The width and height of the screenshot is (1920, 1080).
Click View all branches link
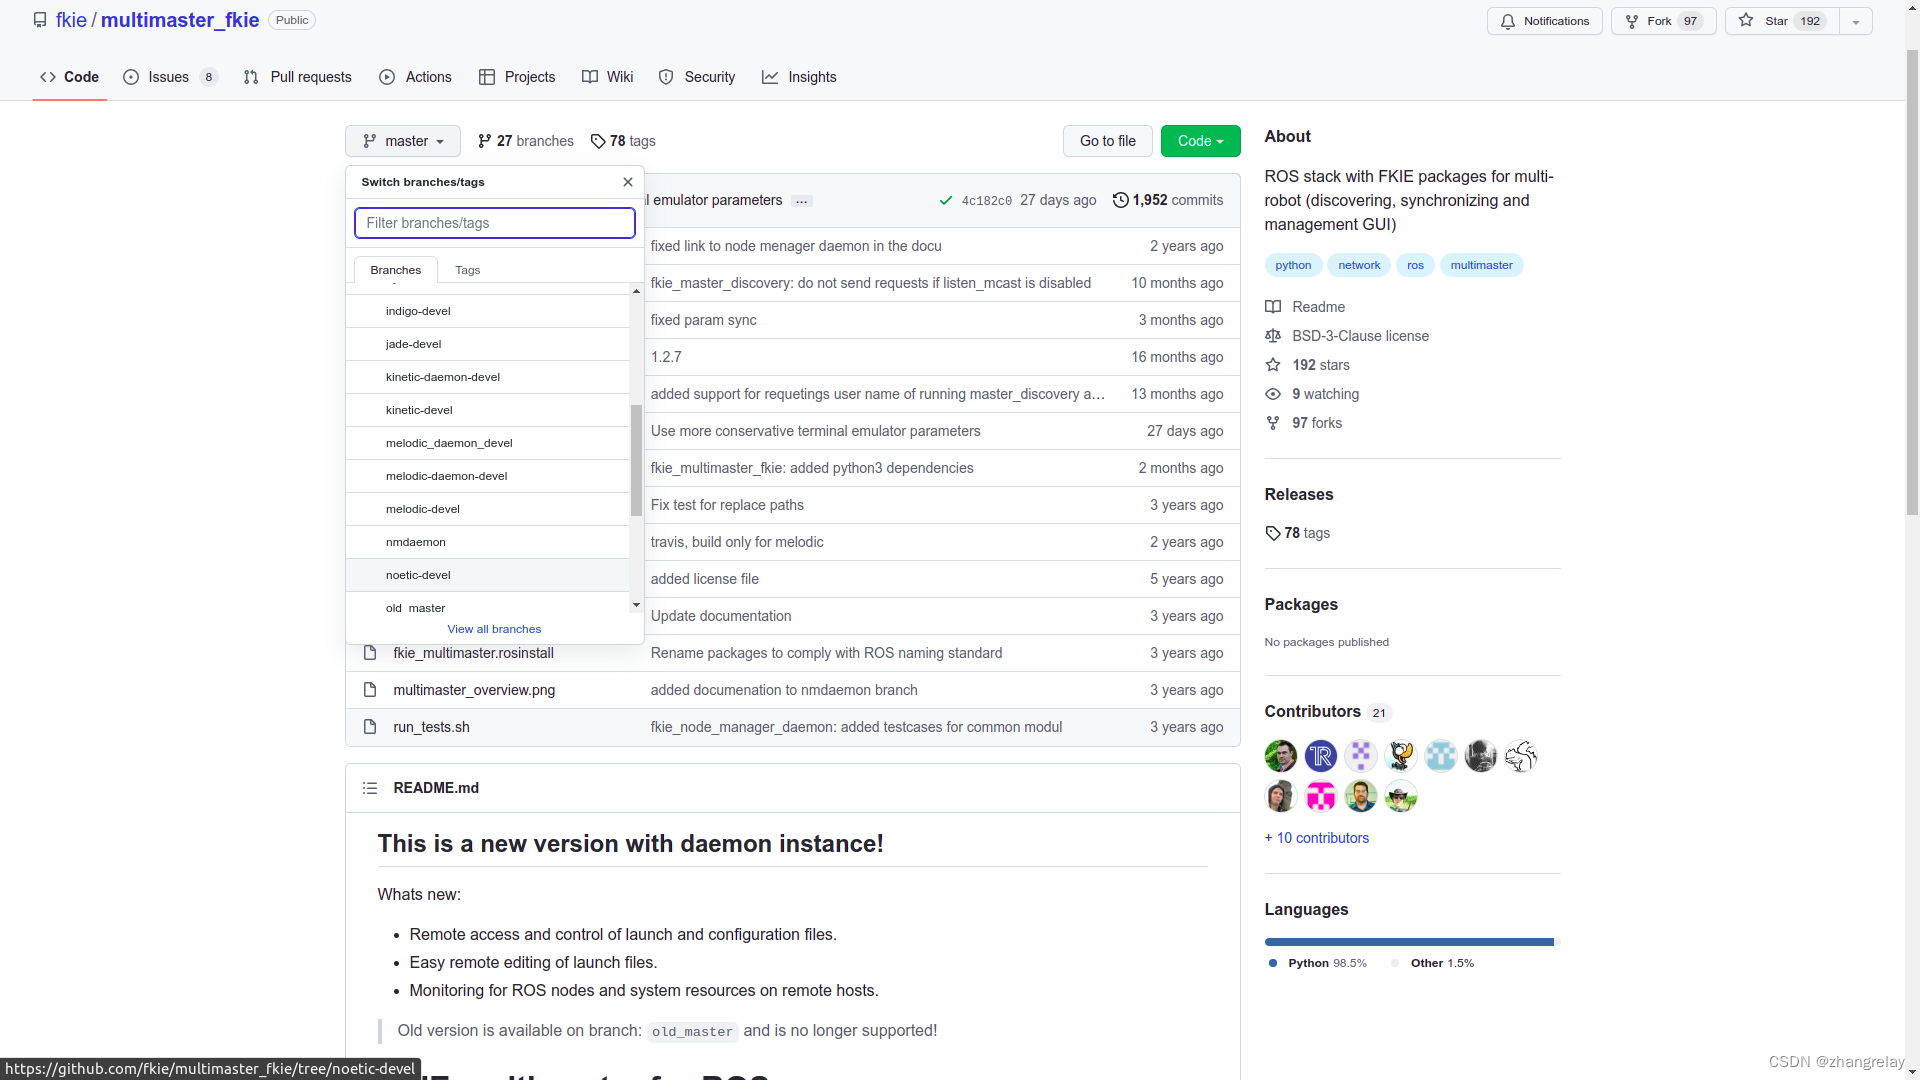(x=494, y=629)
